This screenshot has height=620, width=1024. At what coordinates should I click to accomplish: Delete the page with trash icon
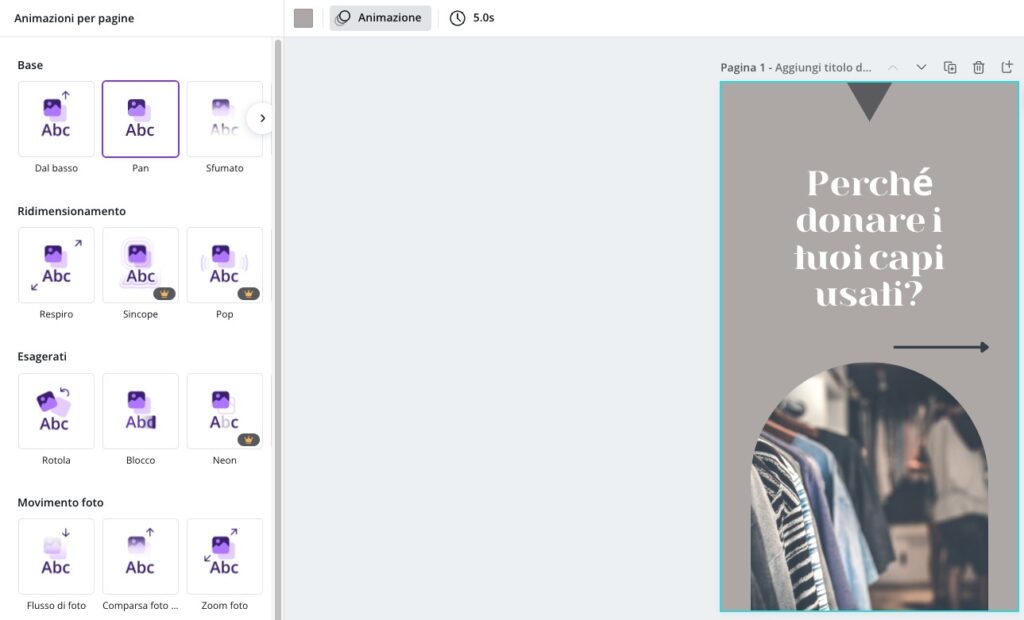click(x=978, y=67)
